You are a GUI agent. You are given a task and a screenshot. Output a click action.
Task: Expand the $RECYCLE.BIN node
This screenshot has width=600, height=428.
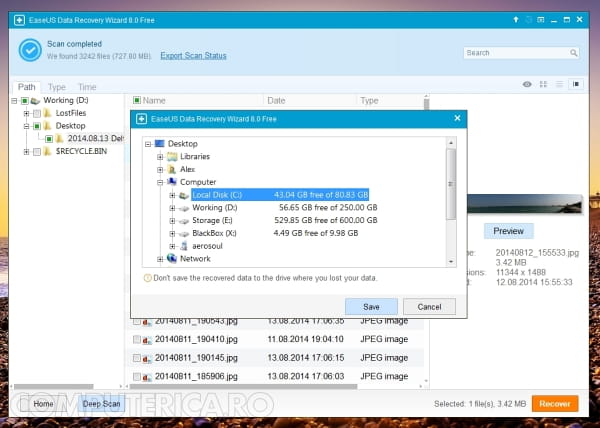[x=26, y=152]
